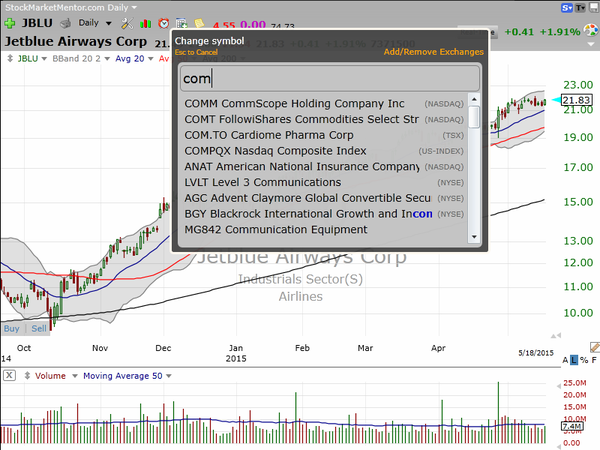Screen dimensions: 600x450
Task: Click the calendar with plus icon
Action: pos(181,24)
